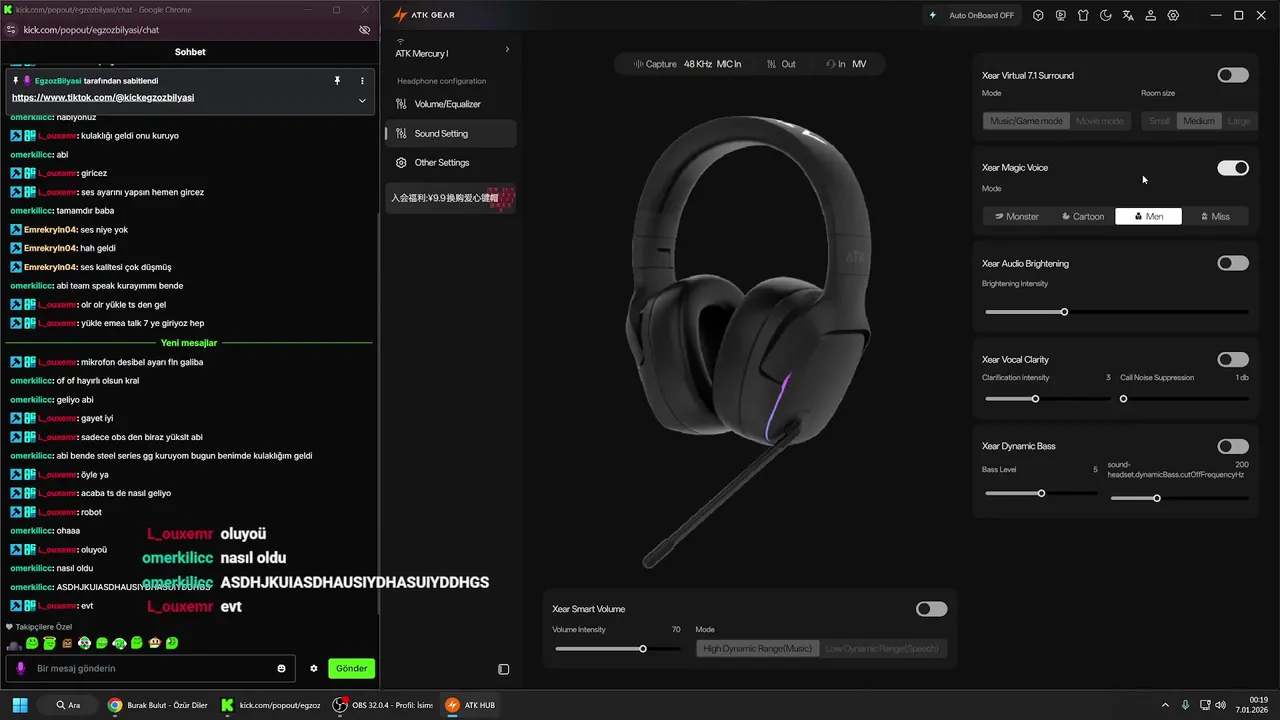Open the system tray volume icon

[x=1220, y=705]
